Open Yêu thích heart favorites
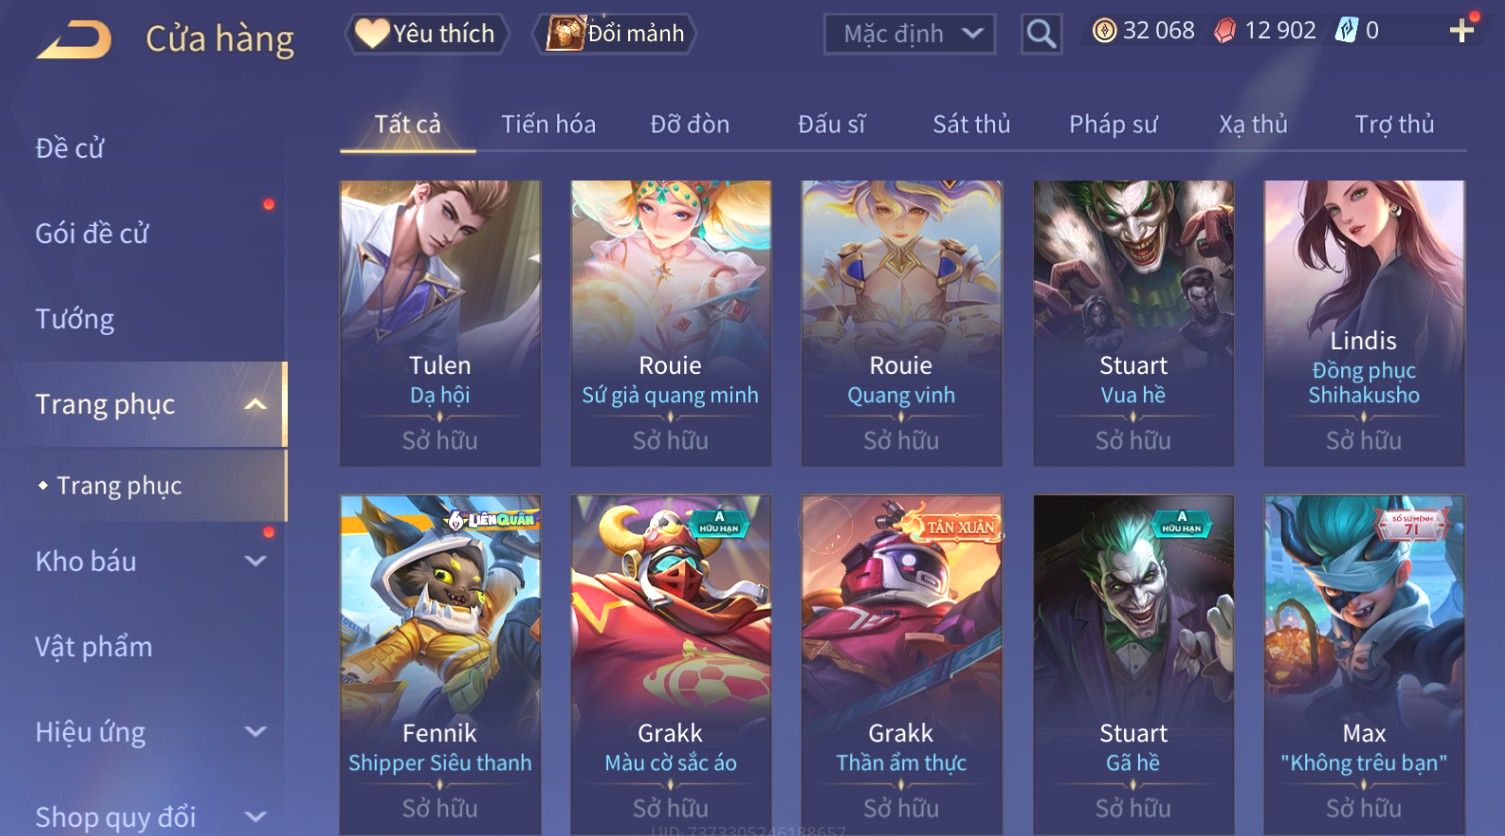Image resolution: width=1505 pixels, height=836 pixels. pos(427,34)
